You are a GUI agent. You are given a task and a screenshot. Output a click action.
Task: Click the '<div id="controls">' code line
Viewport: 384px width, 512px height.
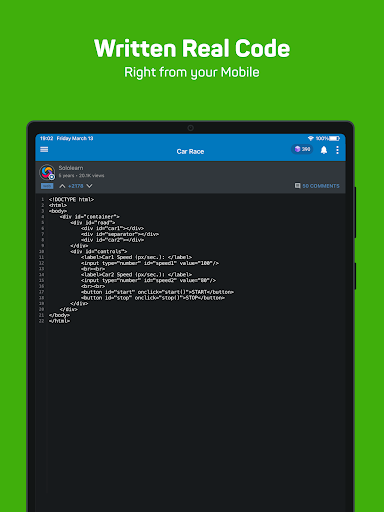(99, 251)
